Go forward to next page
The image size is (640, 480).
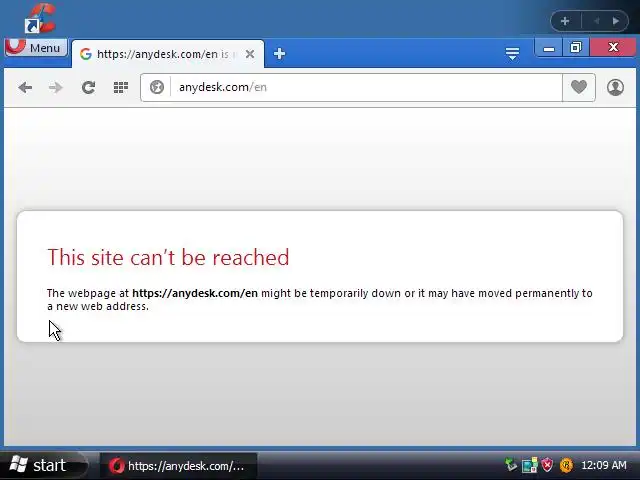tap(56, 87)
